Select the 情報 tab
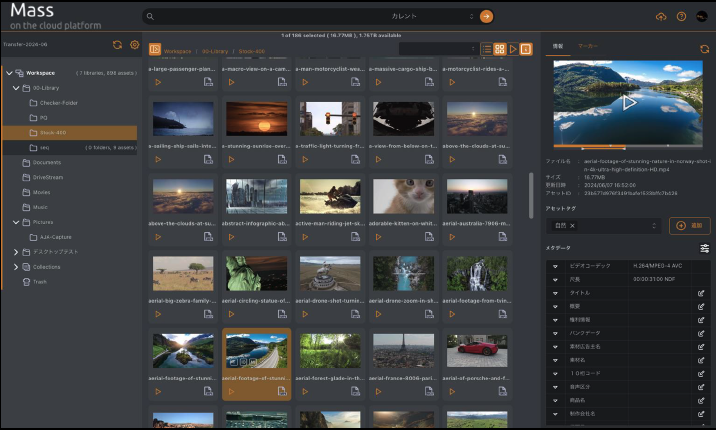 558,46
